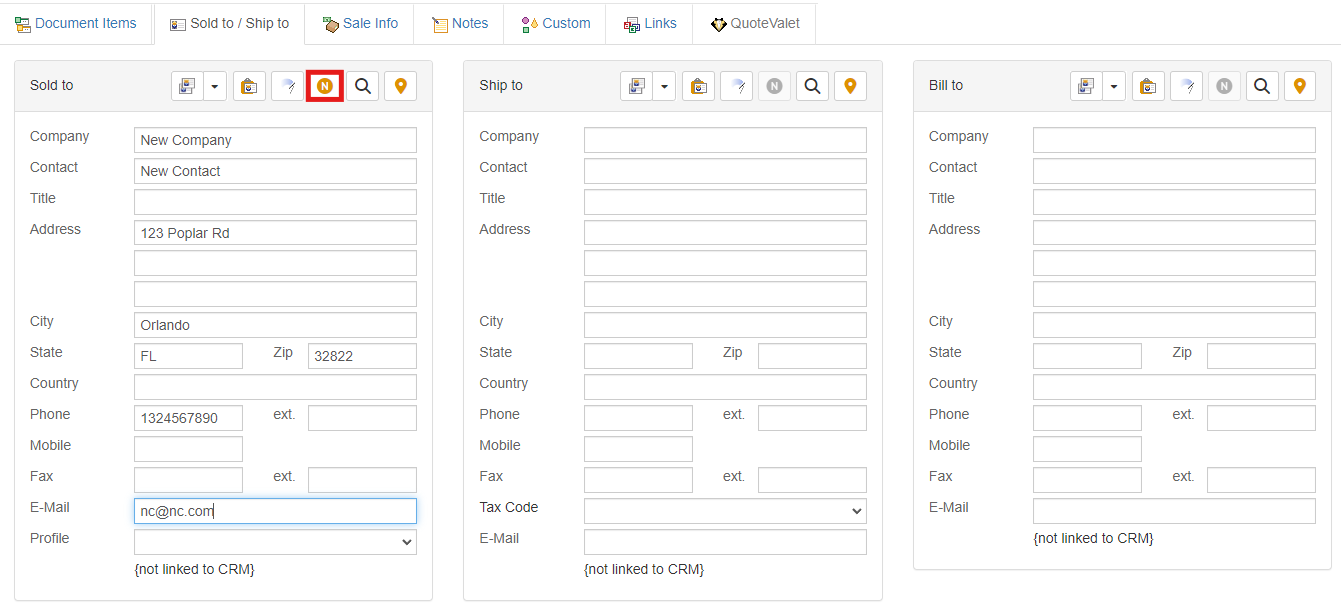Screen dimensions: 1341x610
Task: Click the map pin icon in Sold to
Action: click(401, 87)
